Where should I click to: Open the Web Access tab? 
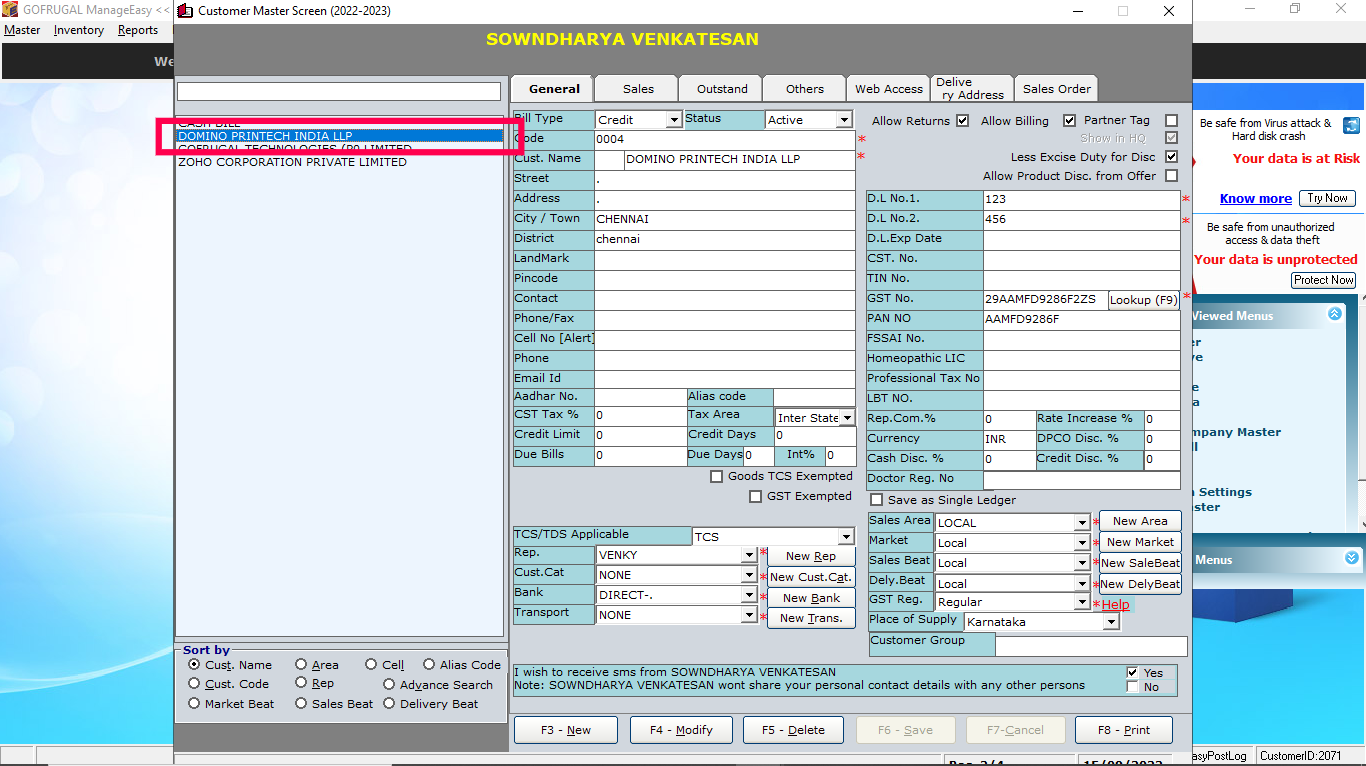[x=888, y=89]
